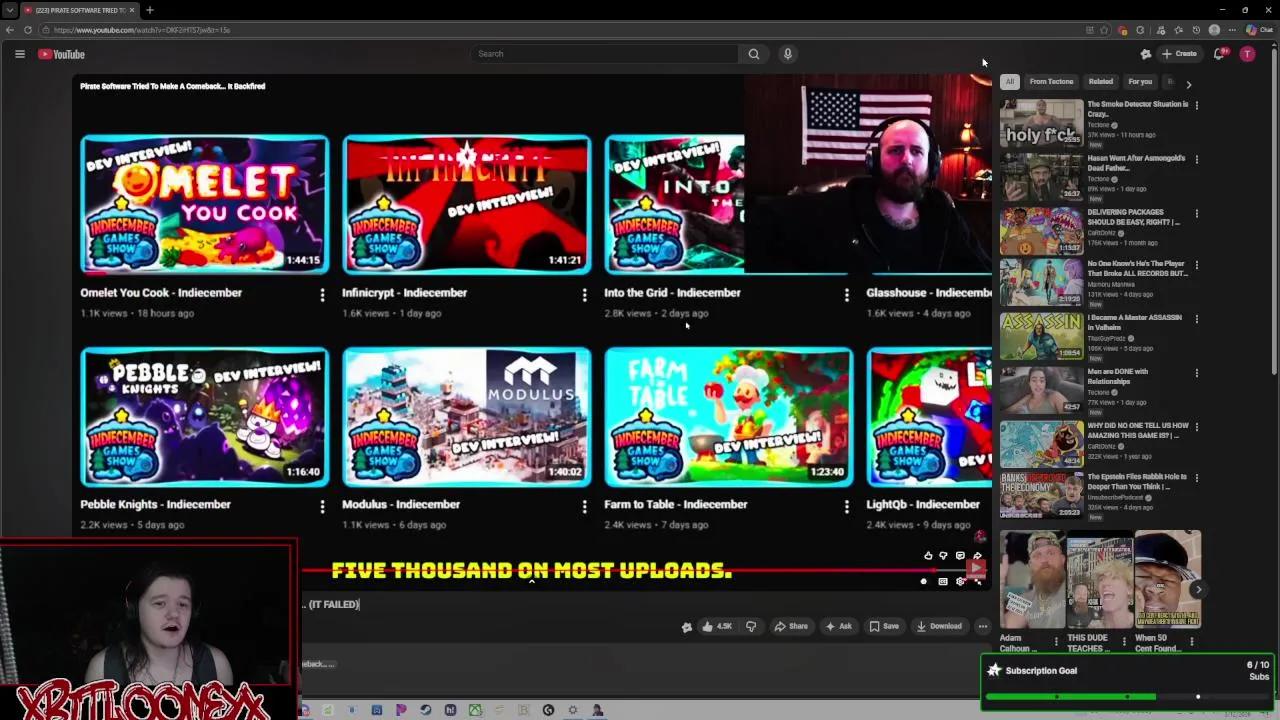Open more actions ellipsis under video
The height and width of the screenshot is (720, 1280).
[983, 626]
